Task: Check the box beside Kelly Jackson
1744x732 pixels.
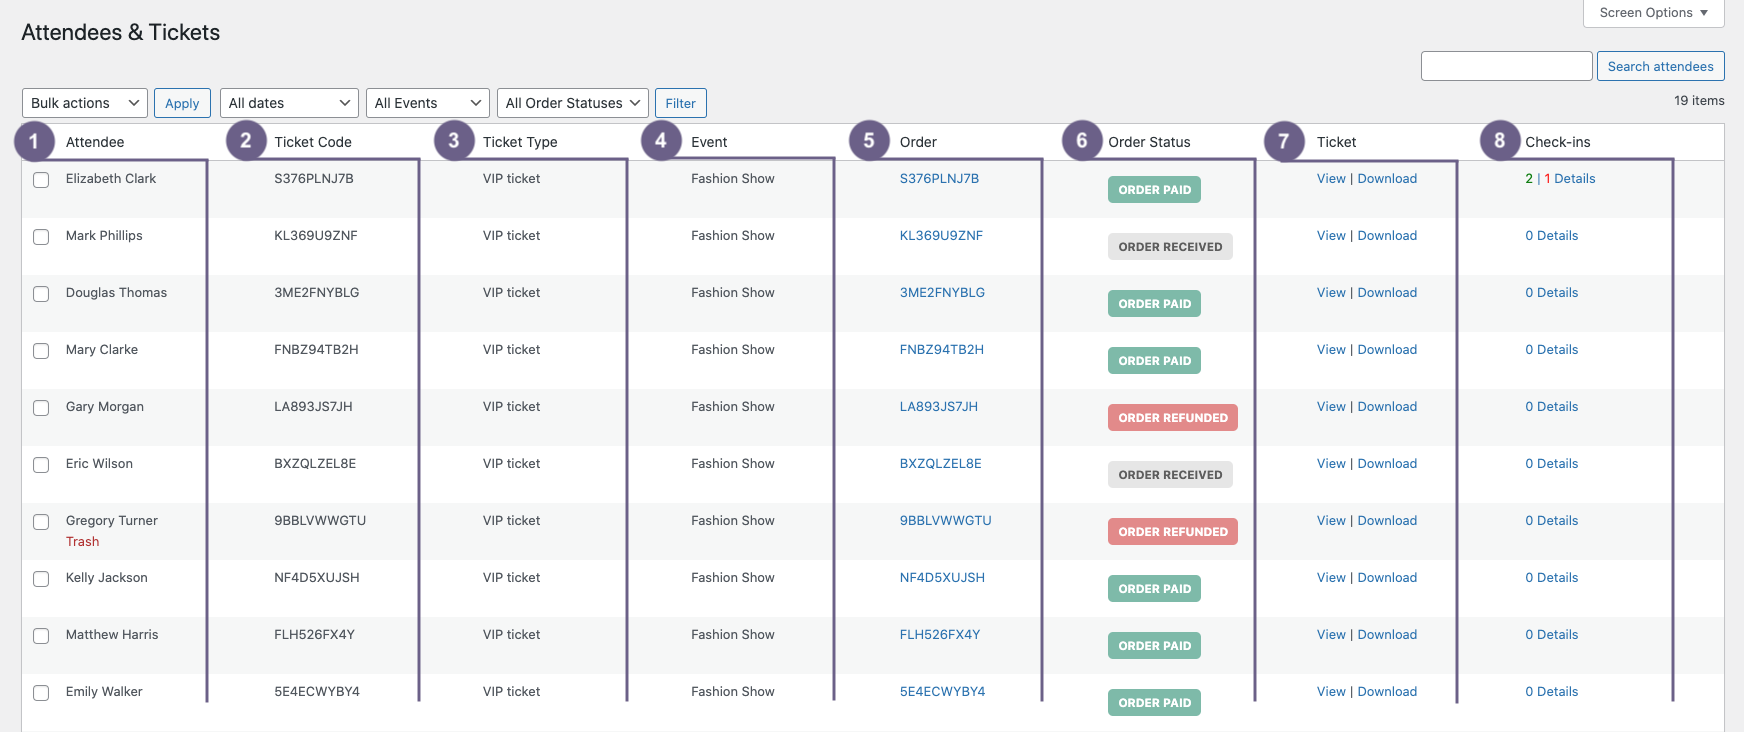Action: pyautogui.click(x=41, y=579)
